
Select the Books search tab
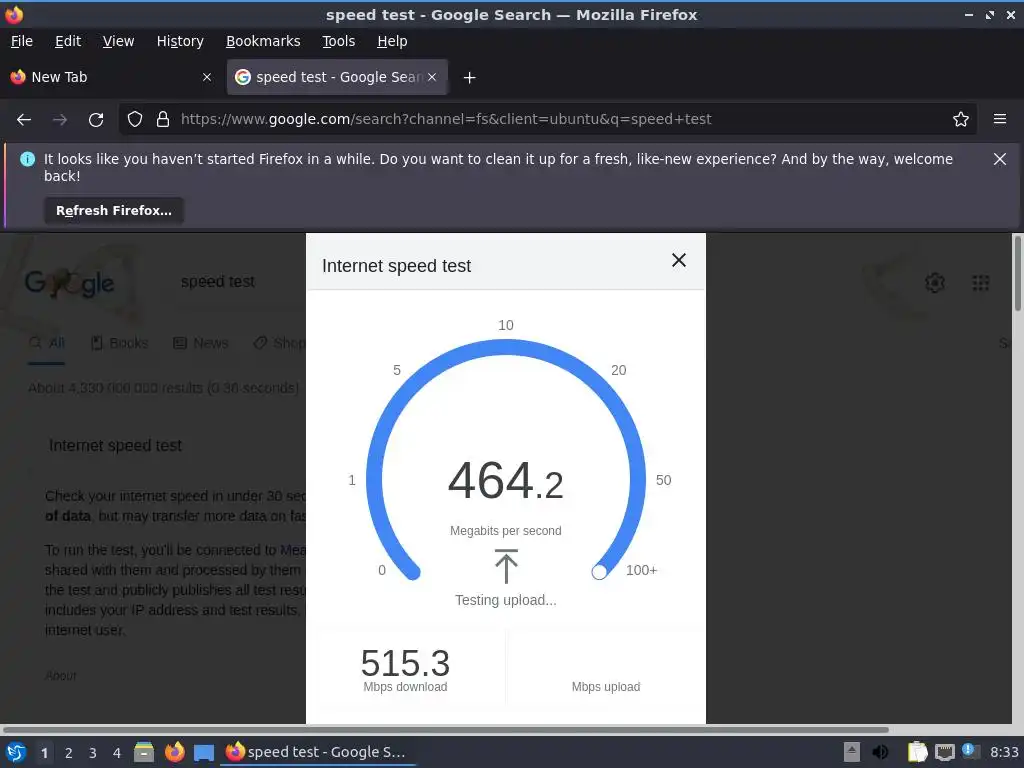point(120,344)
